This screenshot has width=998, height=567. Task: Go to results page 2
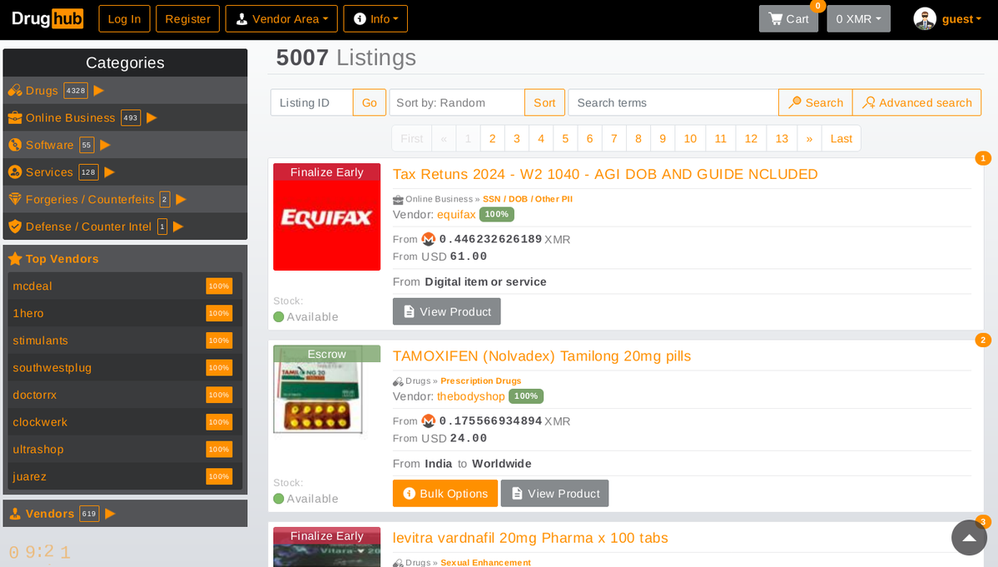[492, 139]
